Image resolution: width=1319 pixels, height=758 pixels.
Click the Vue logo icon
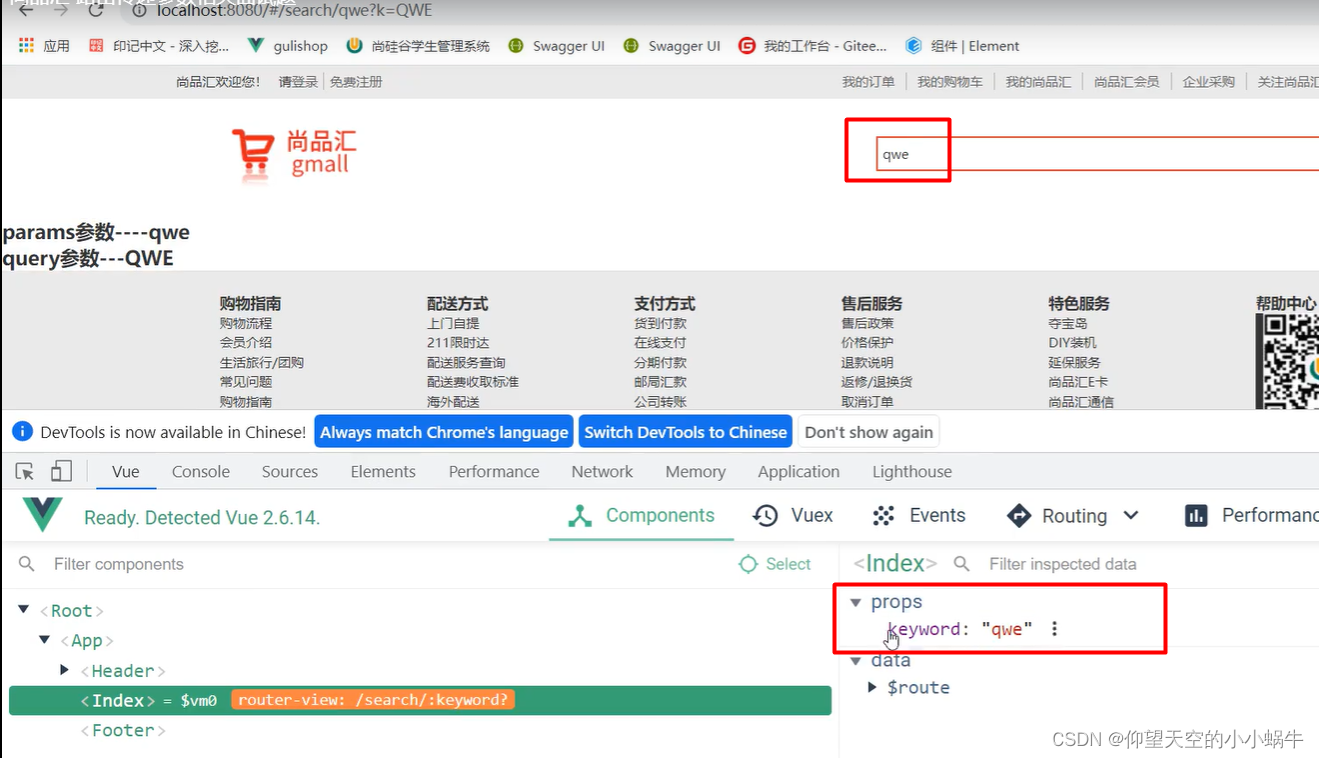[43, 515]
